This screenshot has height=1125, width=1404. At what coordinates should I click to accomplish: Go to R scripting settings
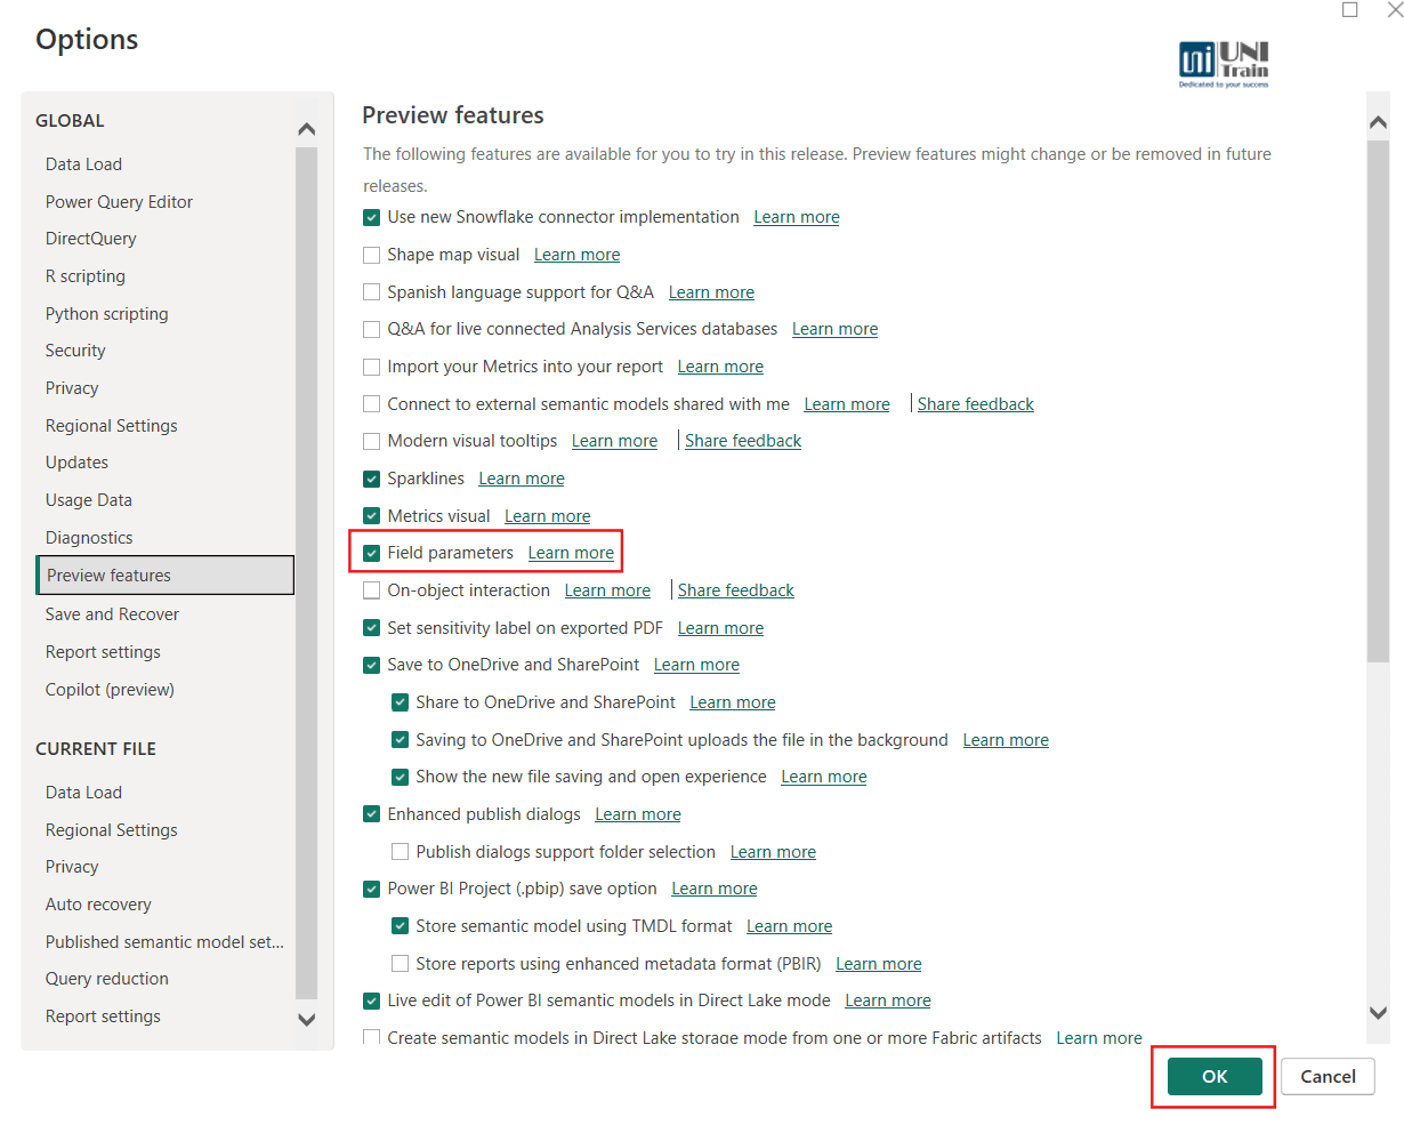[x=85, y=276]
